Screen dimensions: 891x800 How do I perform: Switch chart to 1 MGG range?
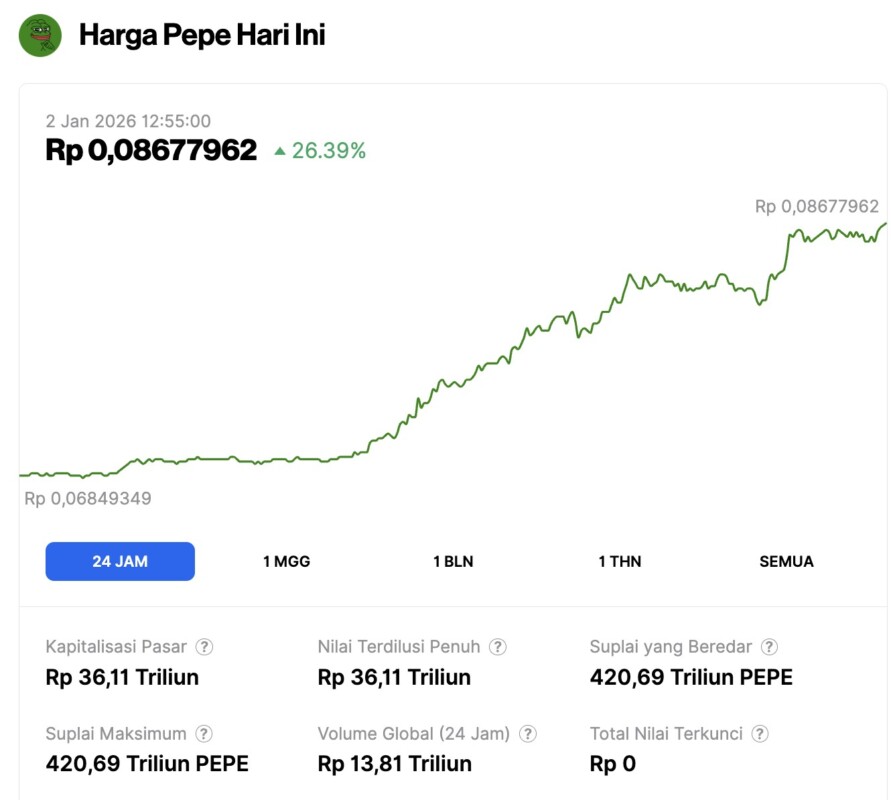tap(286, 561)
